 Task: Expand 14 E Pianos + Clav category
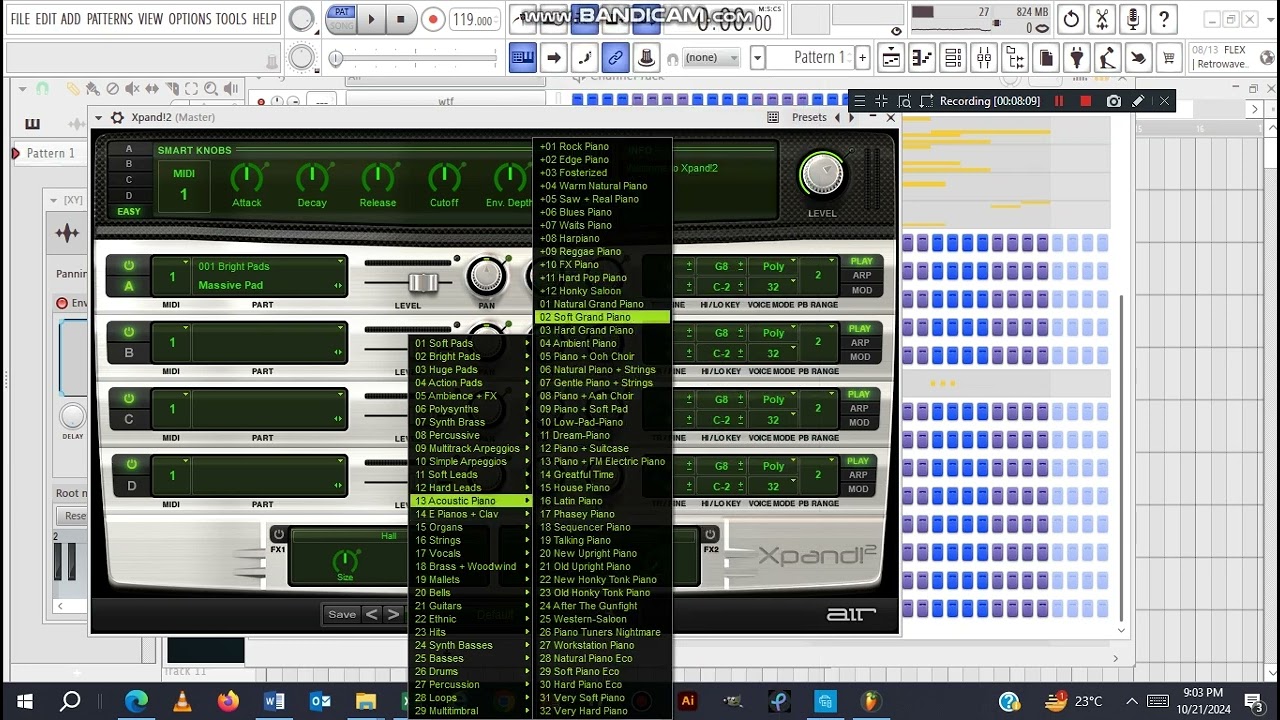(471, 514)
